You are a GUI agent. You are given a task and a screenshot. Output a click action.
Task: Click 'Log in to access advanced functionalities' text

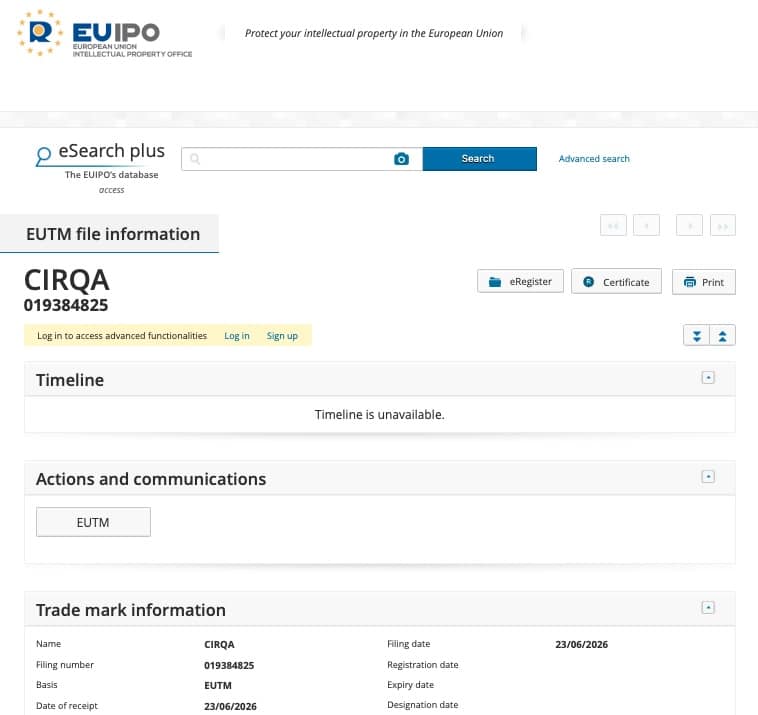(122, 336)
